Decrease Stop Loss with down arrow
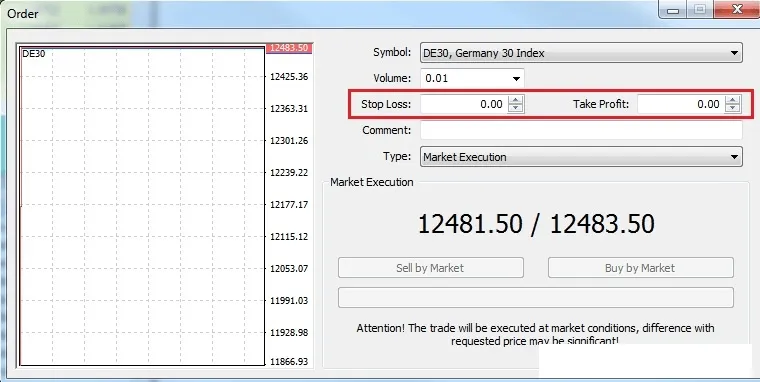 [x=516, y=108]
